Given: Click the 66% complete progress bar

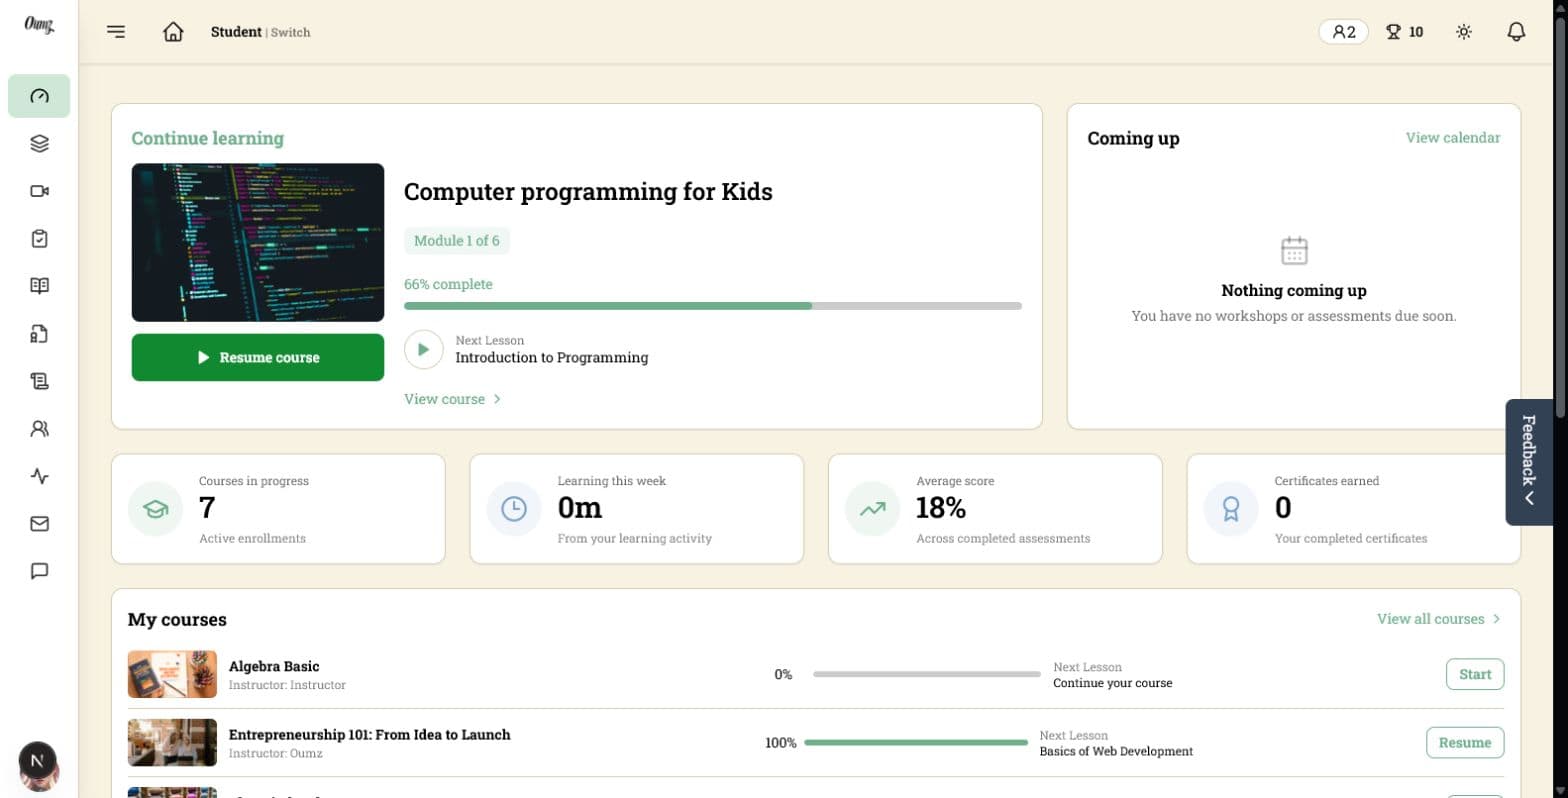Looking at the screenshot, I should tap(713, 306).
